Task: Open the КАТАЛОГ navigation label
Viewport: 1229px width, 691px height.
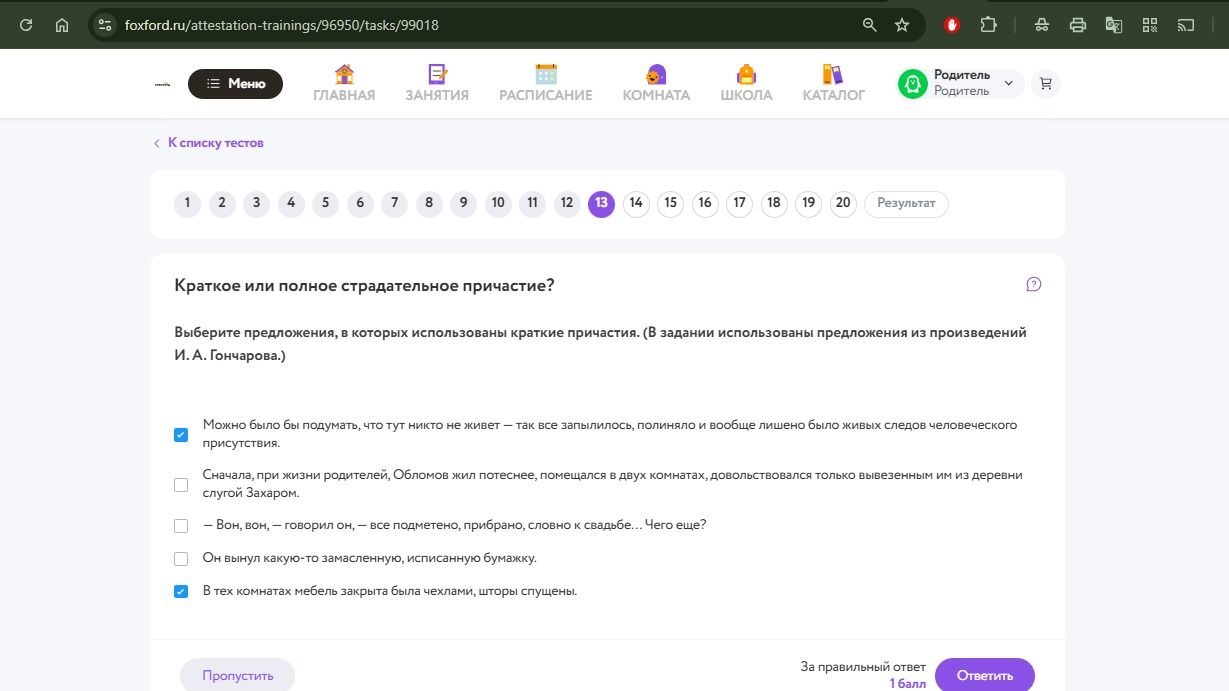Action: pyautogui.click(x=833, y=95)
